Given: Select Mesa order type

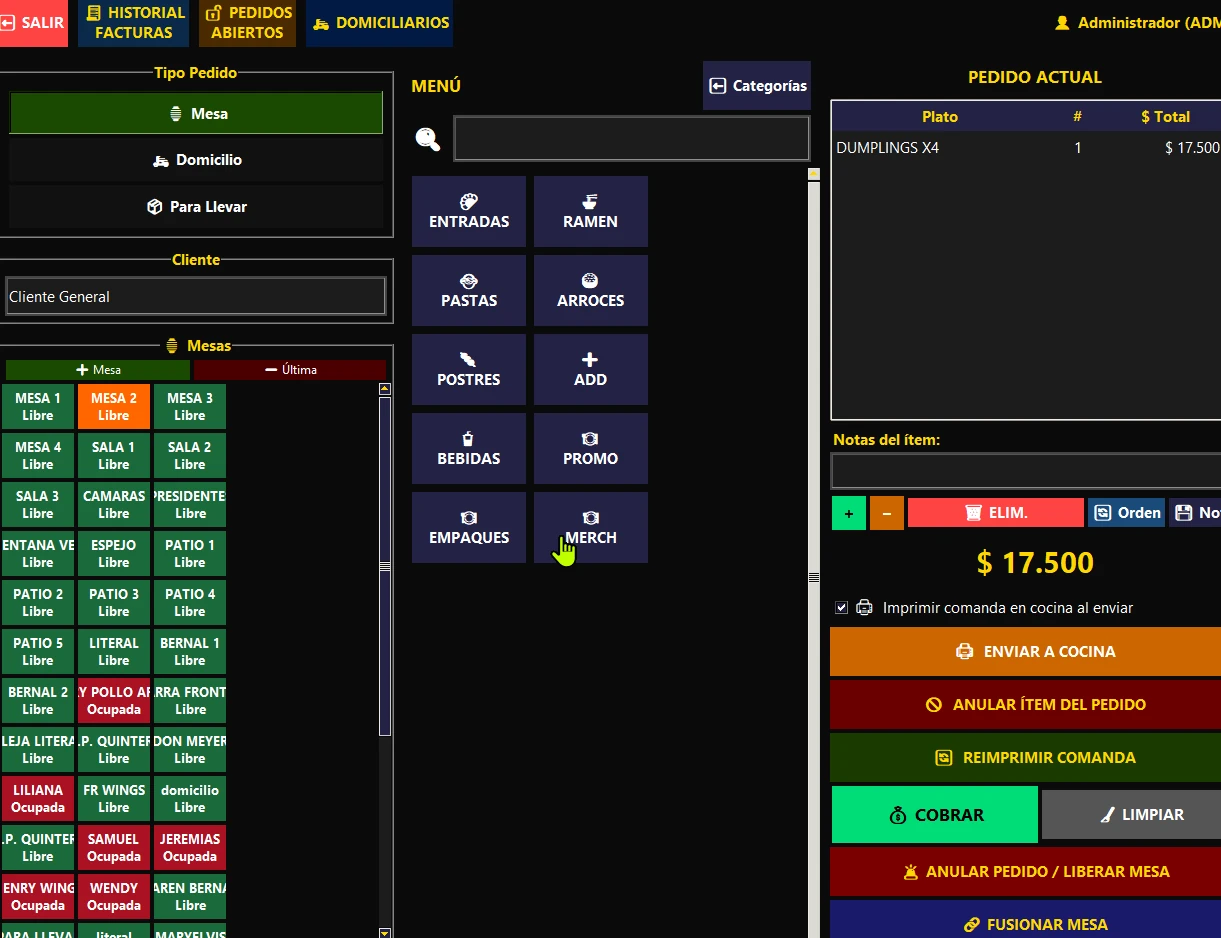Looking at the screenshot, I should tap(196, 113).
